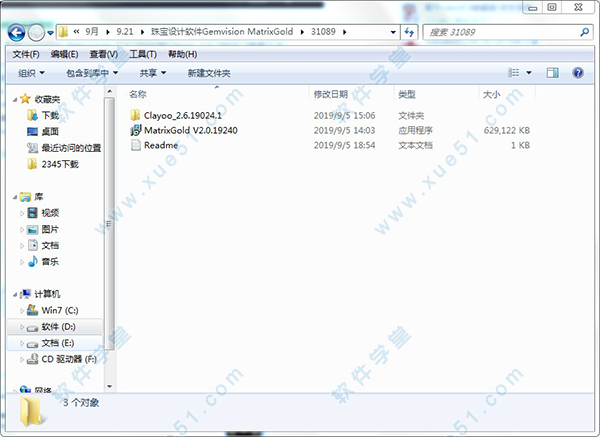600x437 pixels.
Task: Click the navigation pane scroll-down arrow
Action: point(109,386)
